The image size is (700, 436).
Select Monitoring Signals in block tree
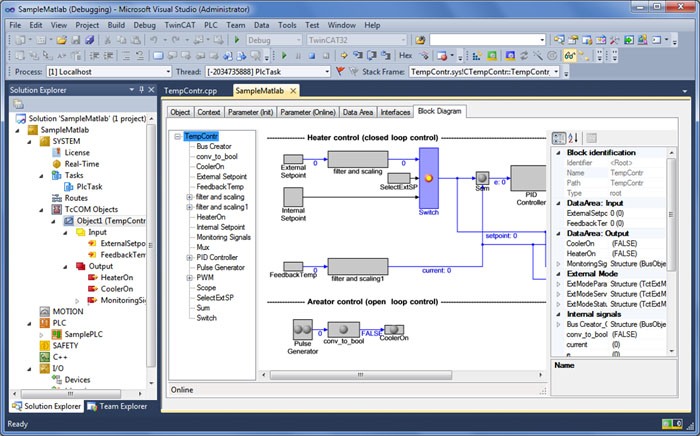(x=224, y=237)
